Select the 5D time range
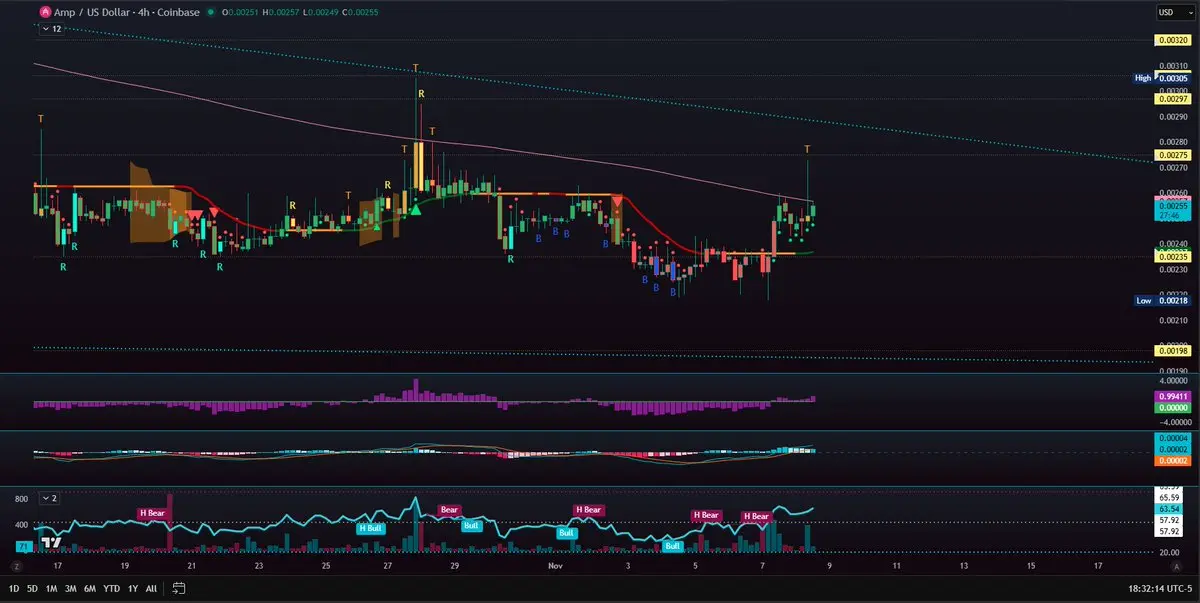The image size is (1200, 603). [34, 588]
